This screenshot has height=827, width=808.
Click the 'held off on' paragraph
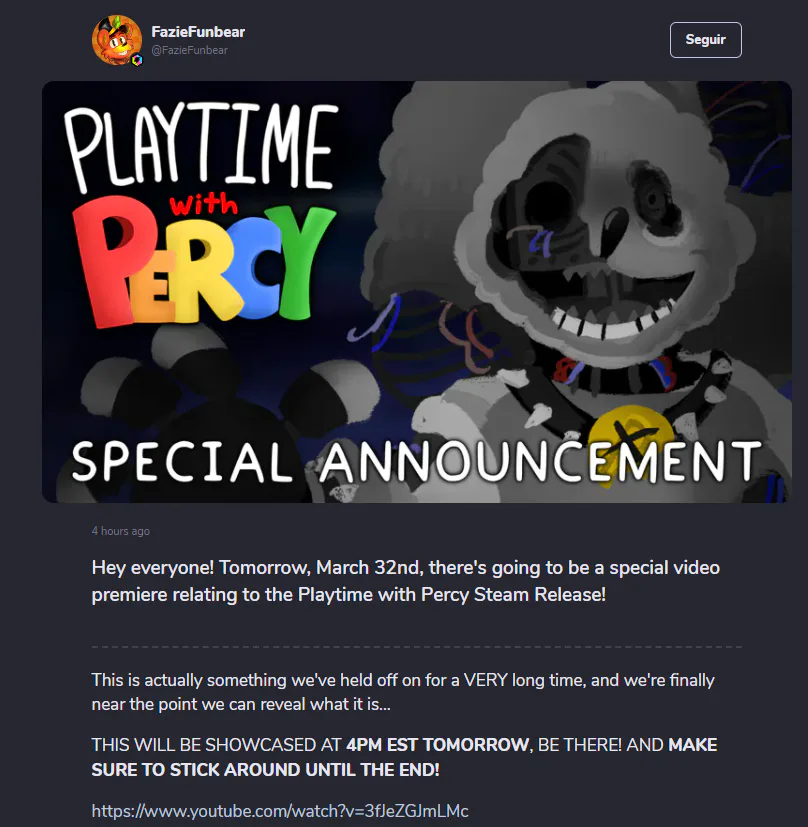click(x=403, y=692)
